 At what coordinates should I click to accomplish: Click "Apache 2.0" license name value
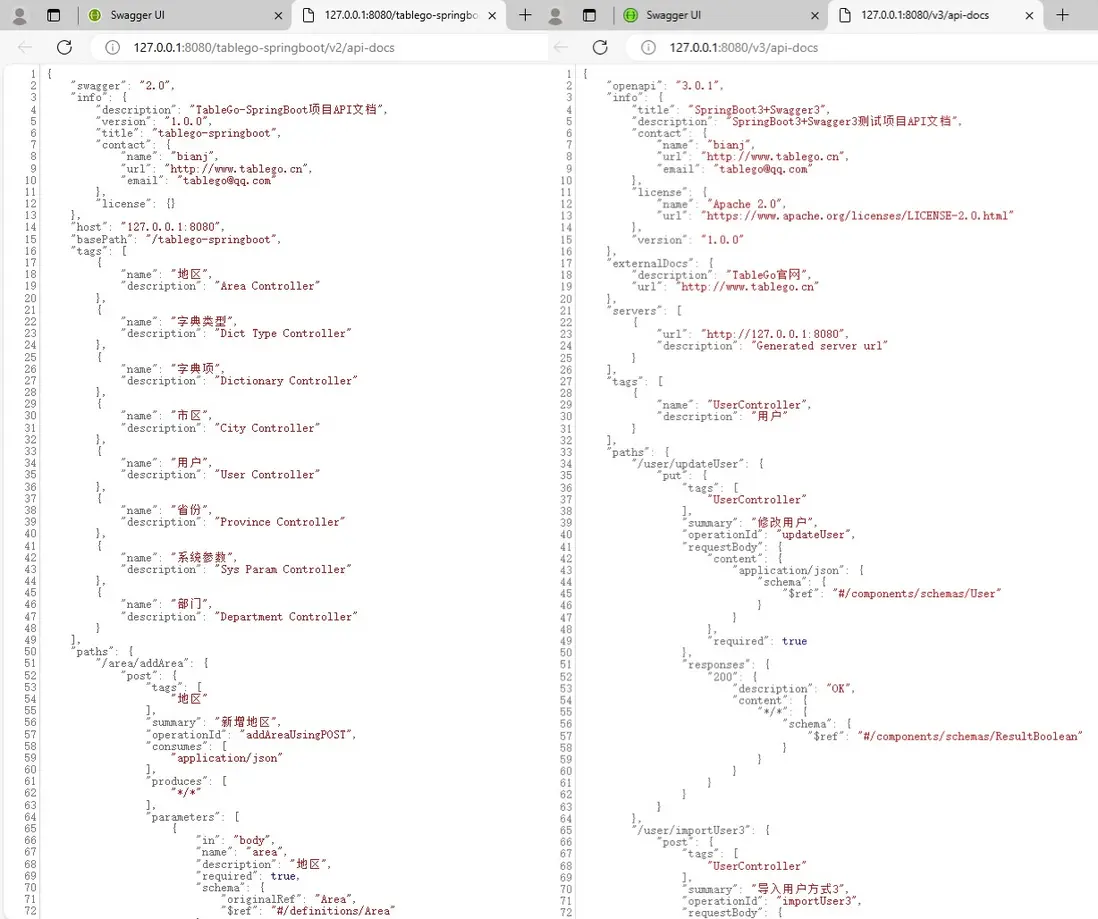[746, 204]
